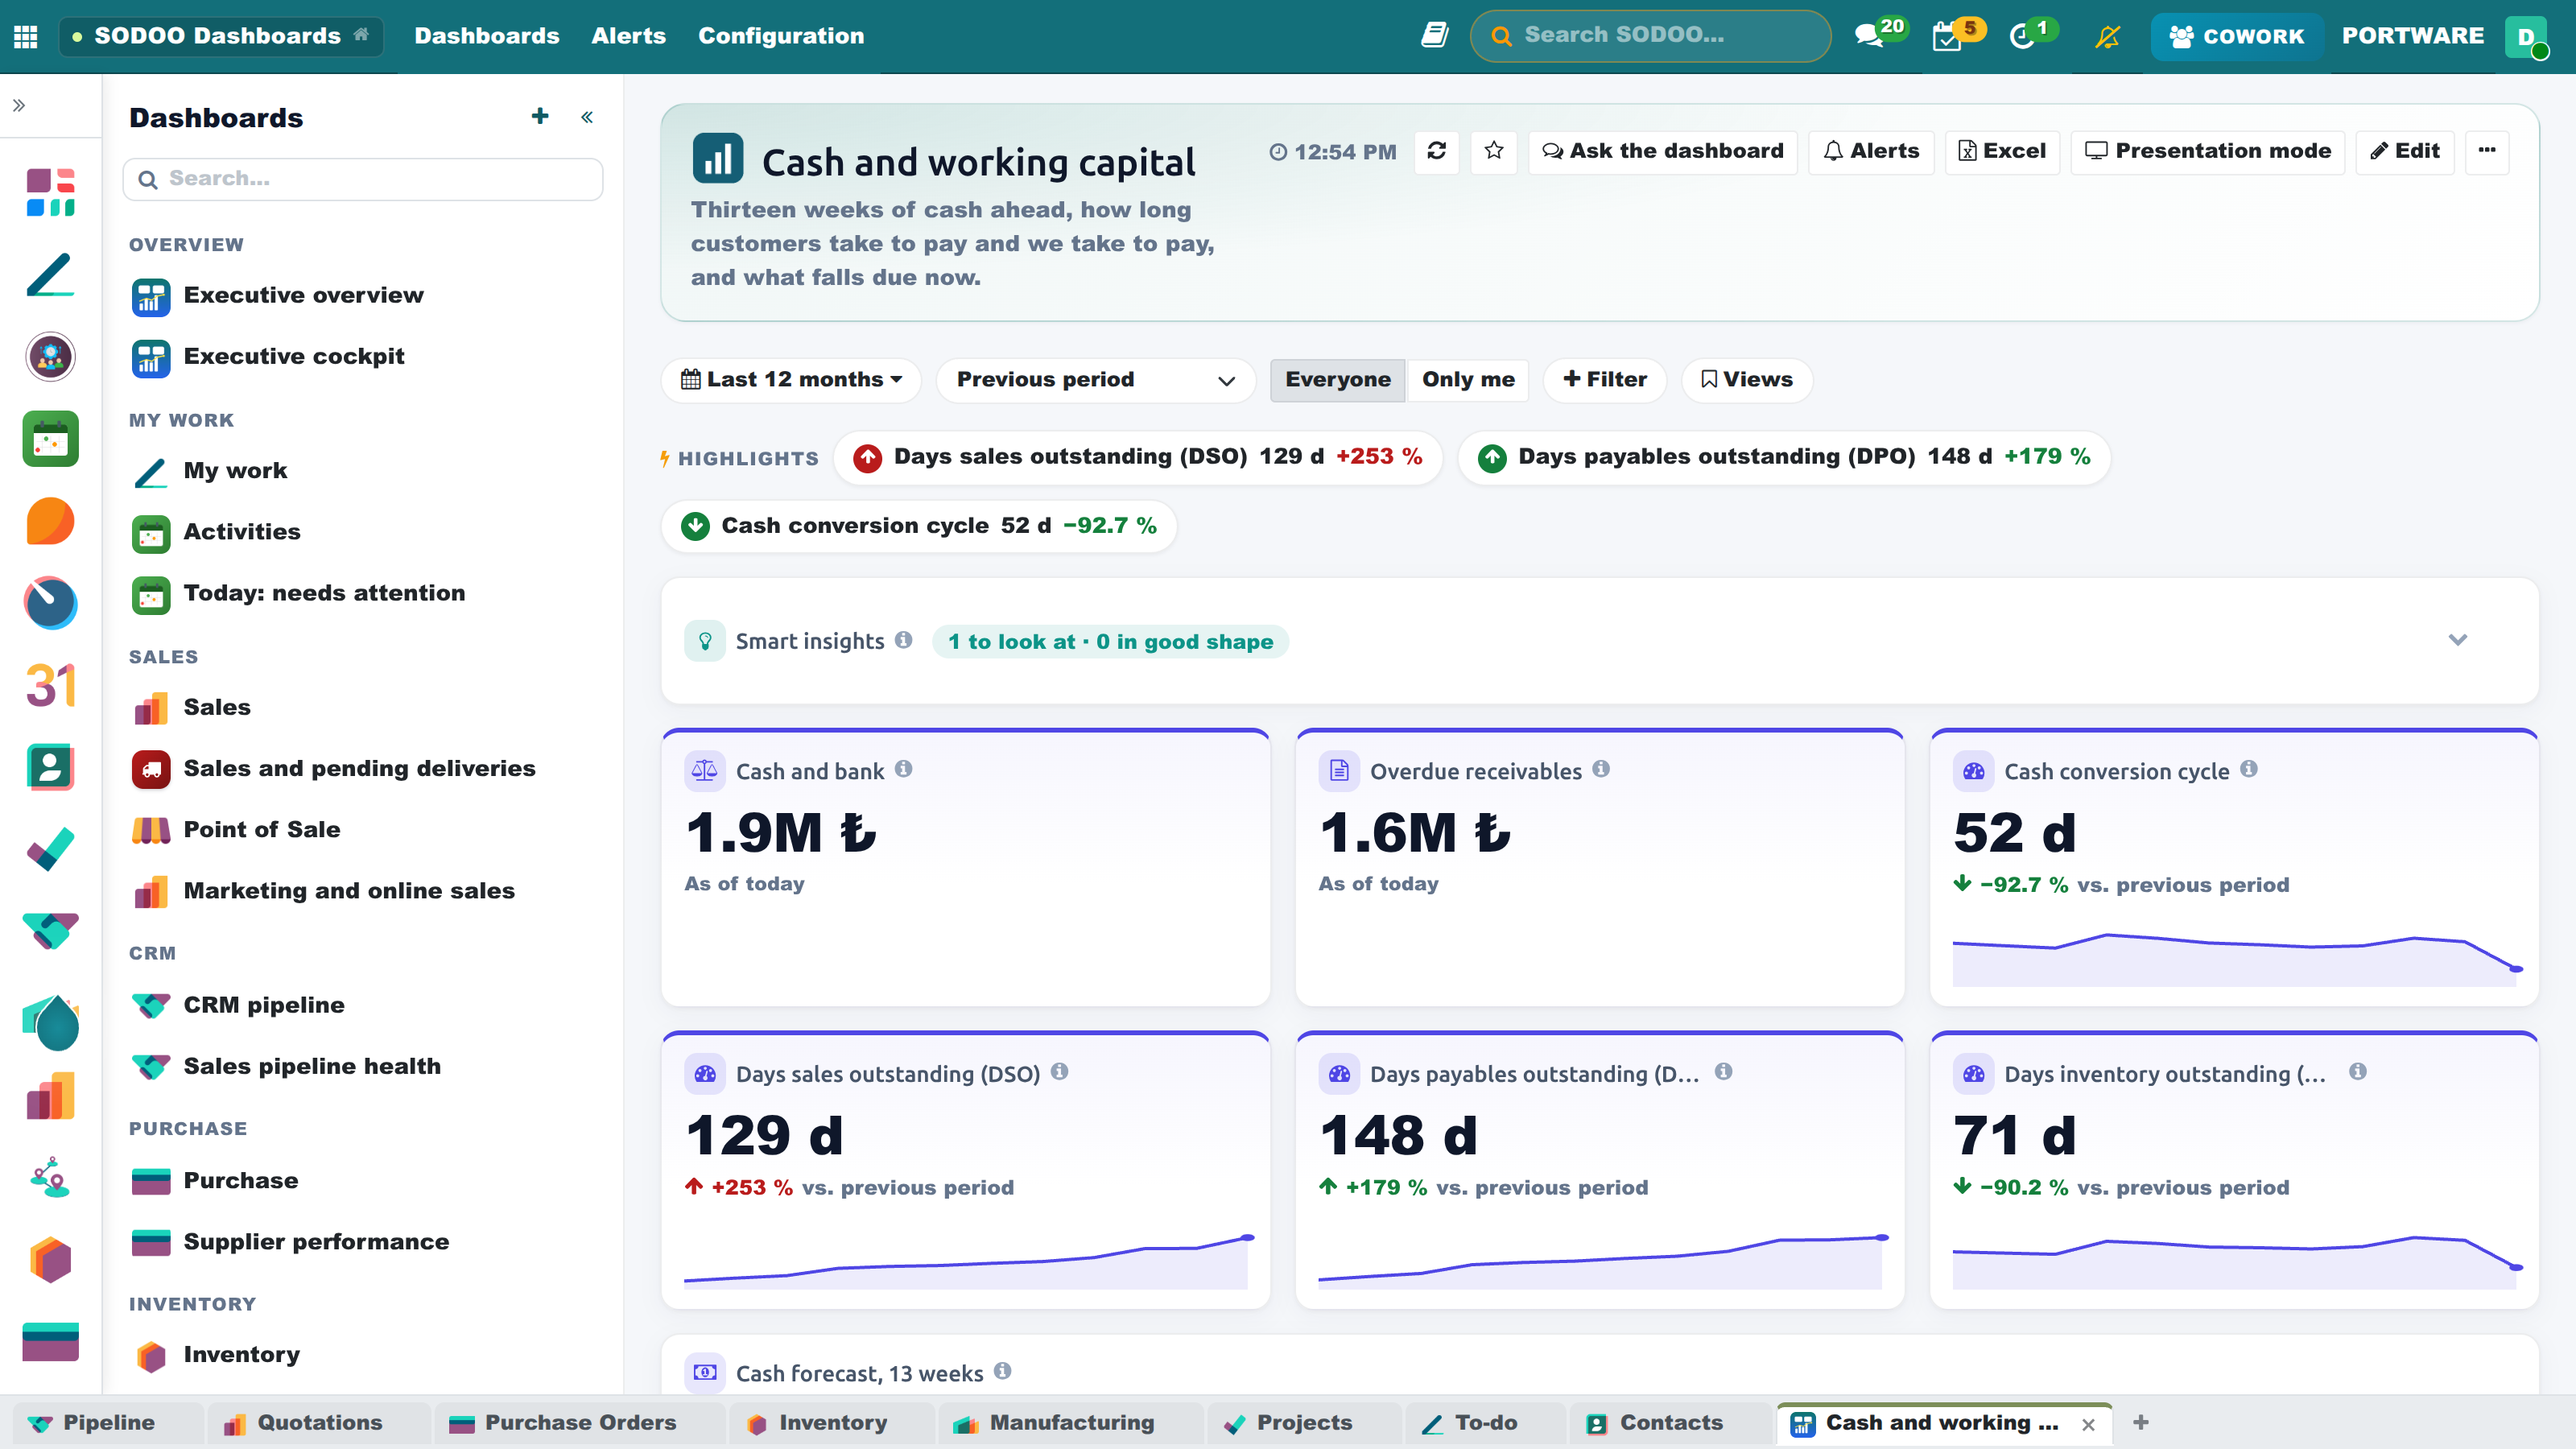Click Ask the dashboard button
The width and height of the screenshot is (2576, 1449).
point(1663,151)
